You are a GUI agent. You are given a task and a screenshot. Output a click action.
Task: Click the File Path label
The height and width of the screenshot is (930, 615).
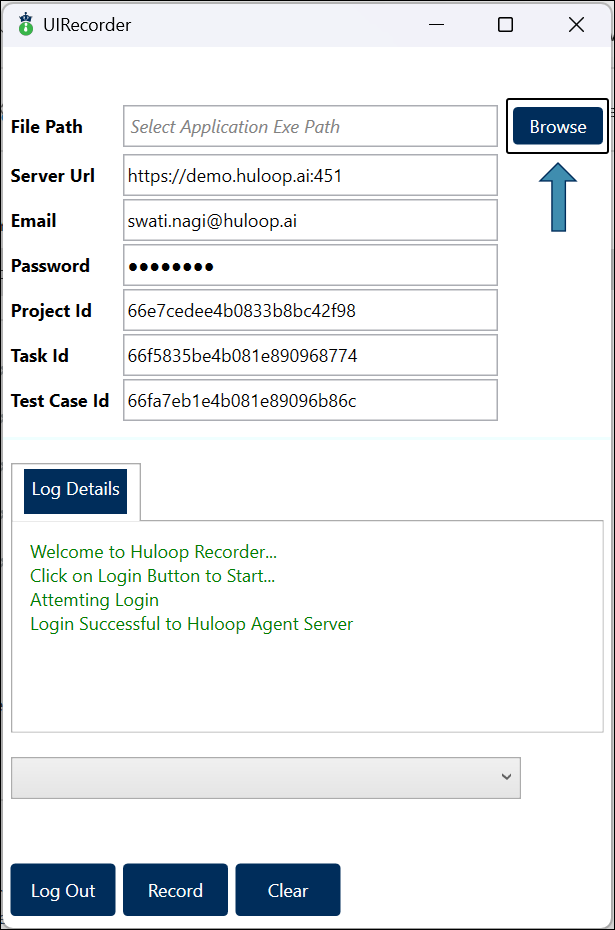click(x=46, y=126)
